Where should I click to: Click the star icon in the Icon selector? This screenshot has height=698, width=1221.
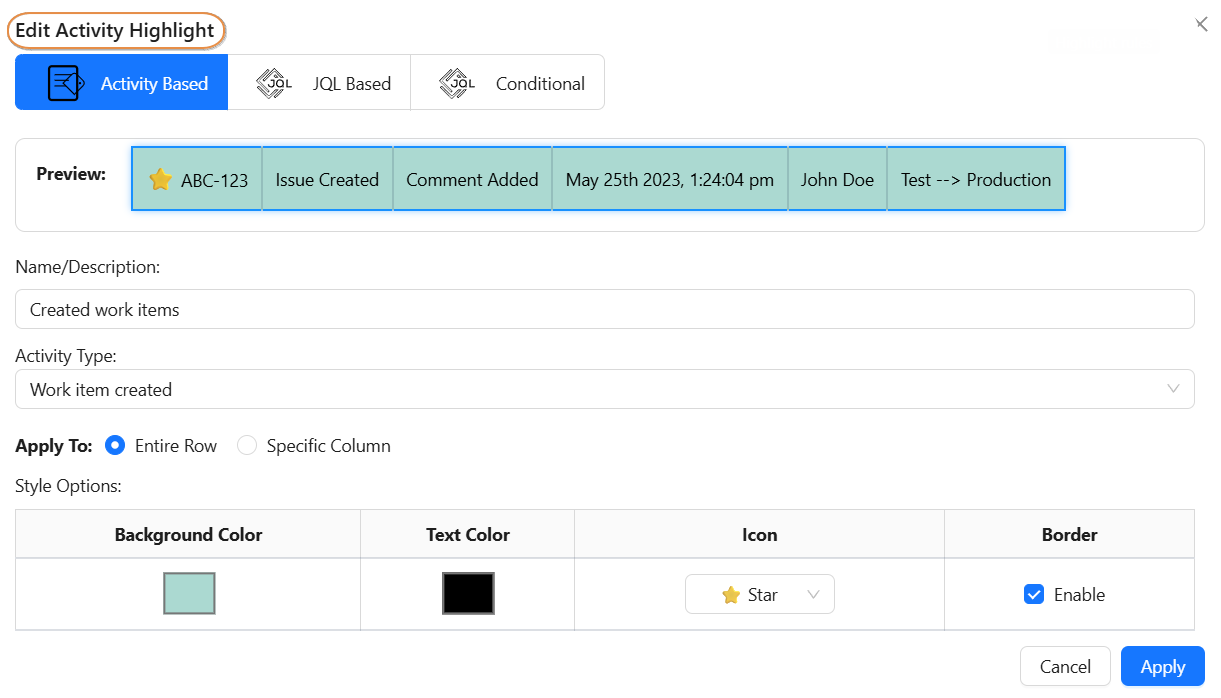[x=730, y=595]
